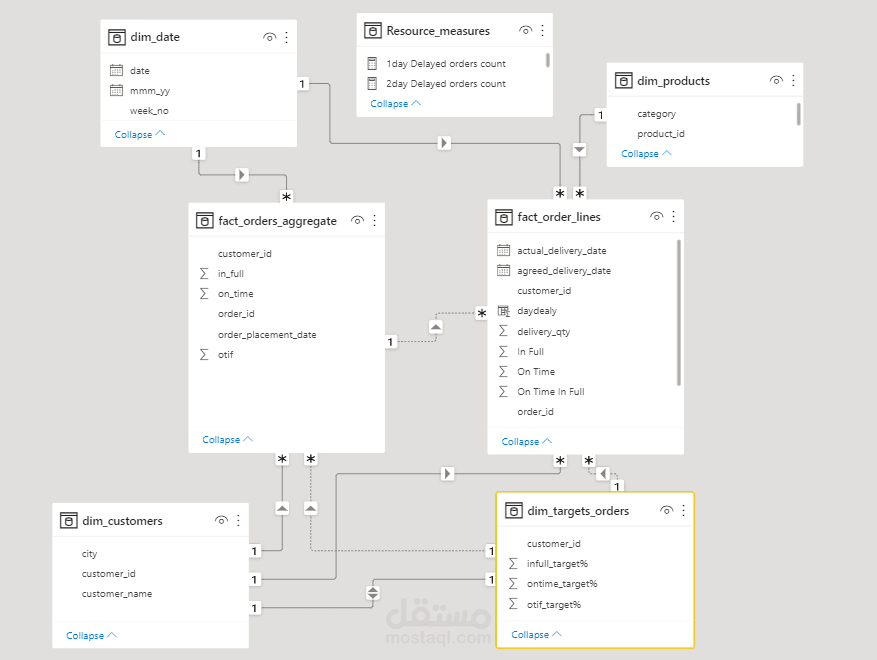
Task: Open more options menu for dim_products
Action: pos(793,81)
